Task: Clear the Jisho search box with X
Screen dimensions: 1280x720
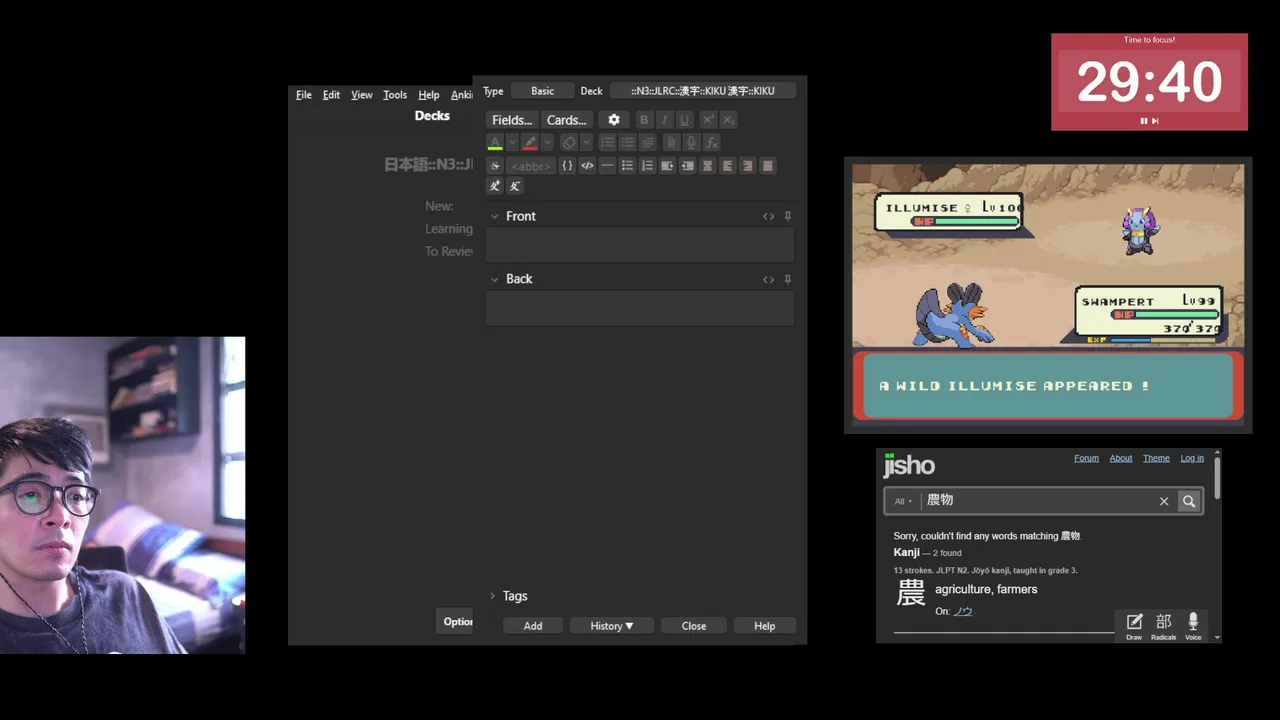Action: [1164, 501]
